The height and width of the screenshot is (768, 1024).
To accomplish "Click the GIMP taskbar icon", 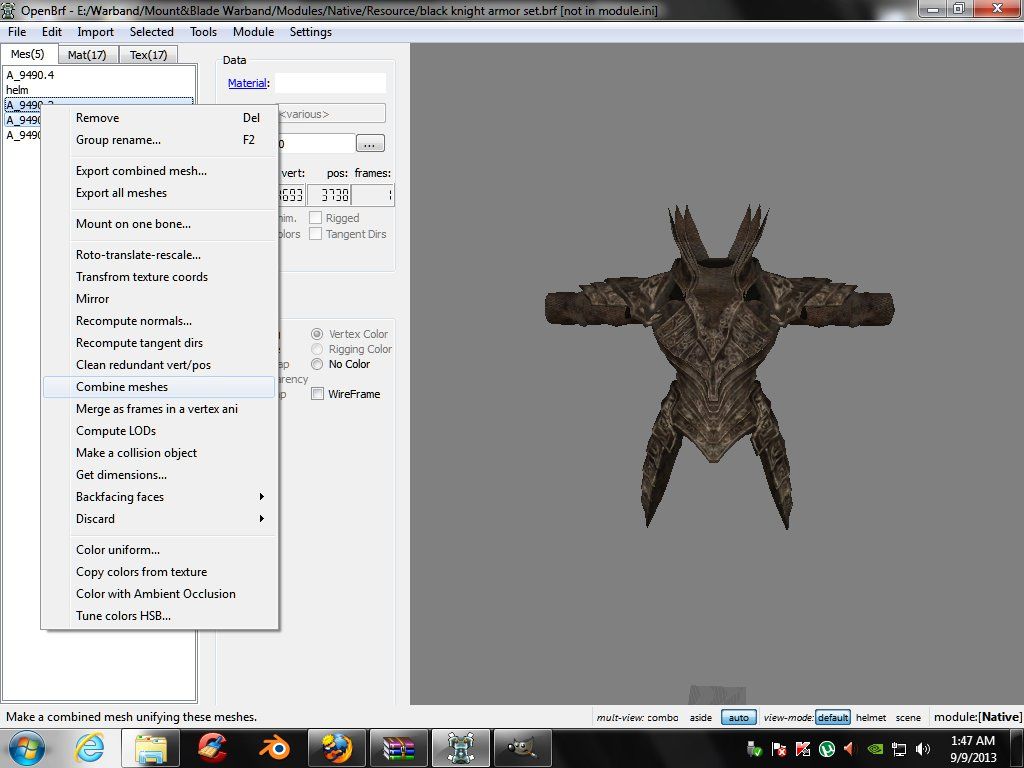I will [x=521, y=747].
